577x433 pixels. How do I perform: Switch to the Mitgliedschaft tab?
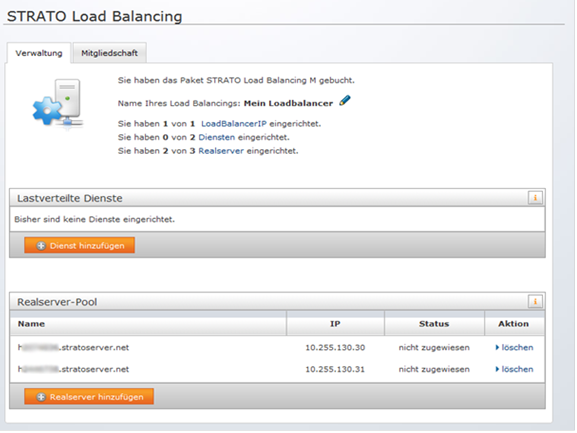coord(110,53)
